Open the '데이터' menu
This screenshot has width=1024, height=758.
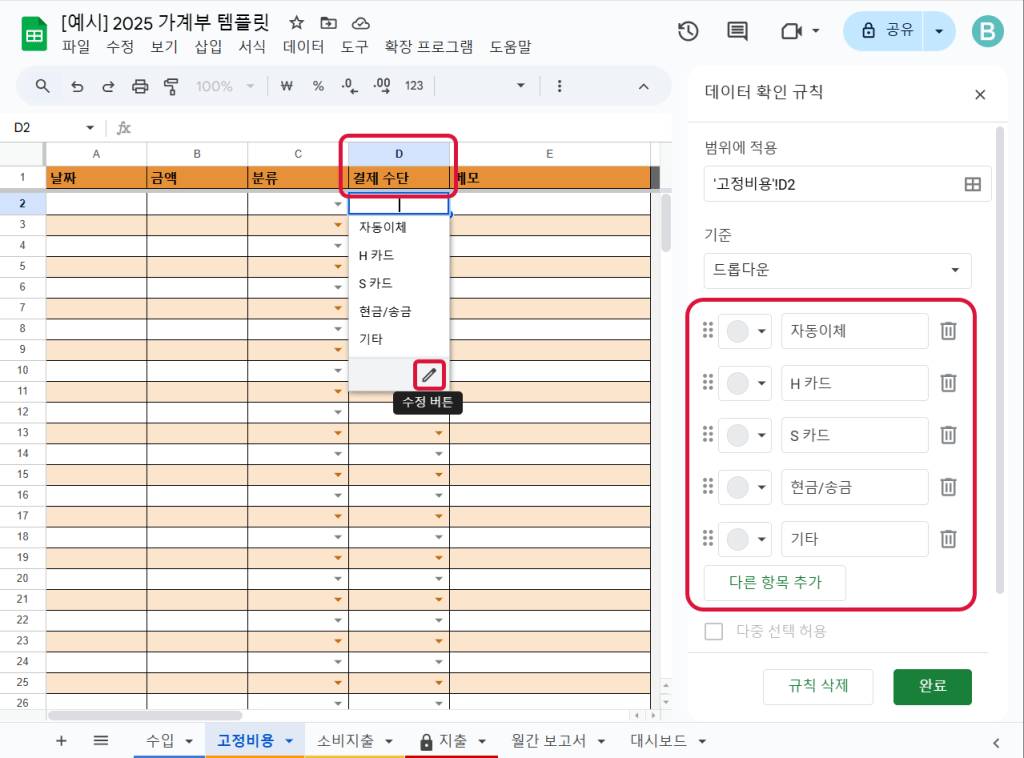(303, 46)
